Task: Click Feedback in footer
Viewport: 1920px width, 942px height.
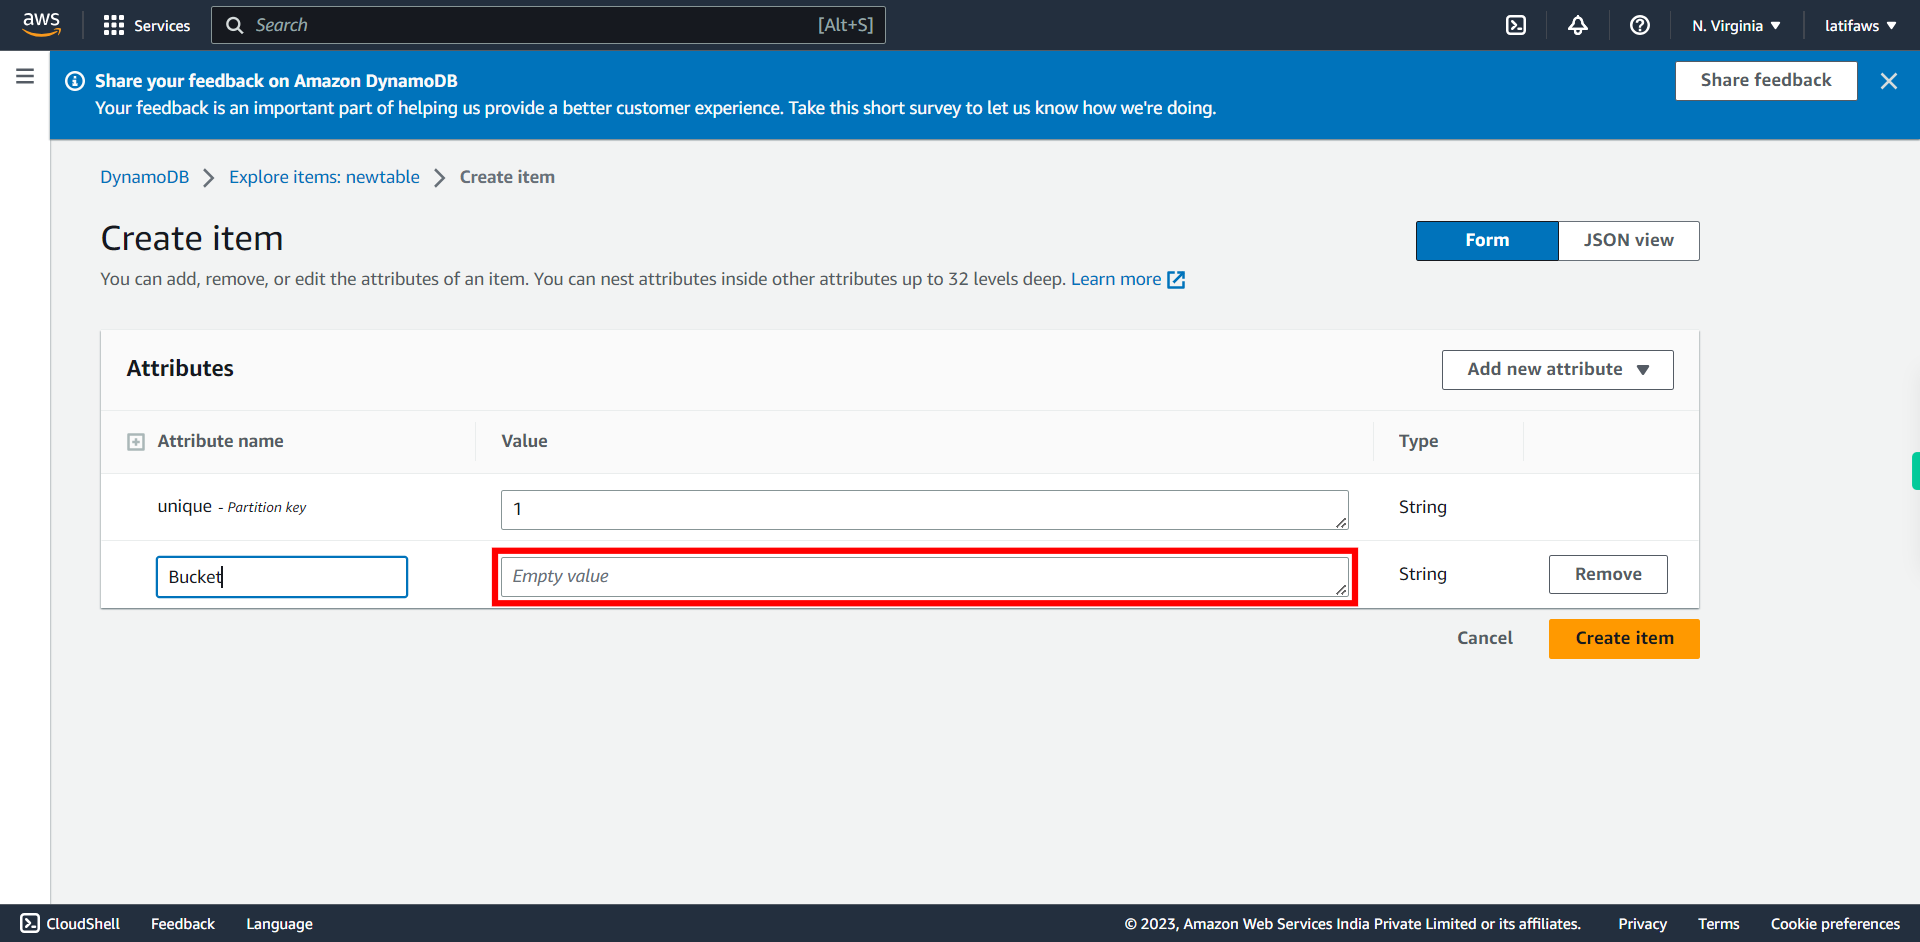Action: (x=183, y=924)
